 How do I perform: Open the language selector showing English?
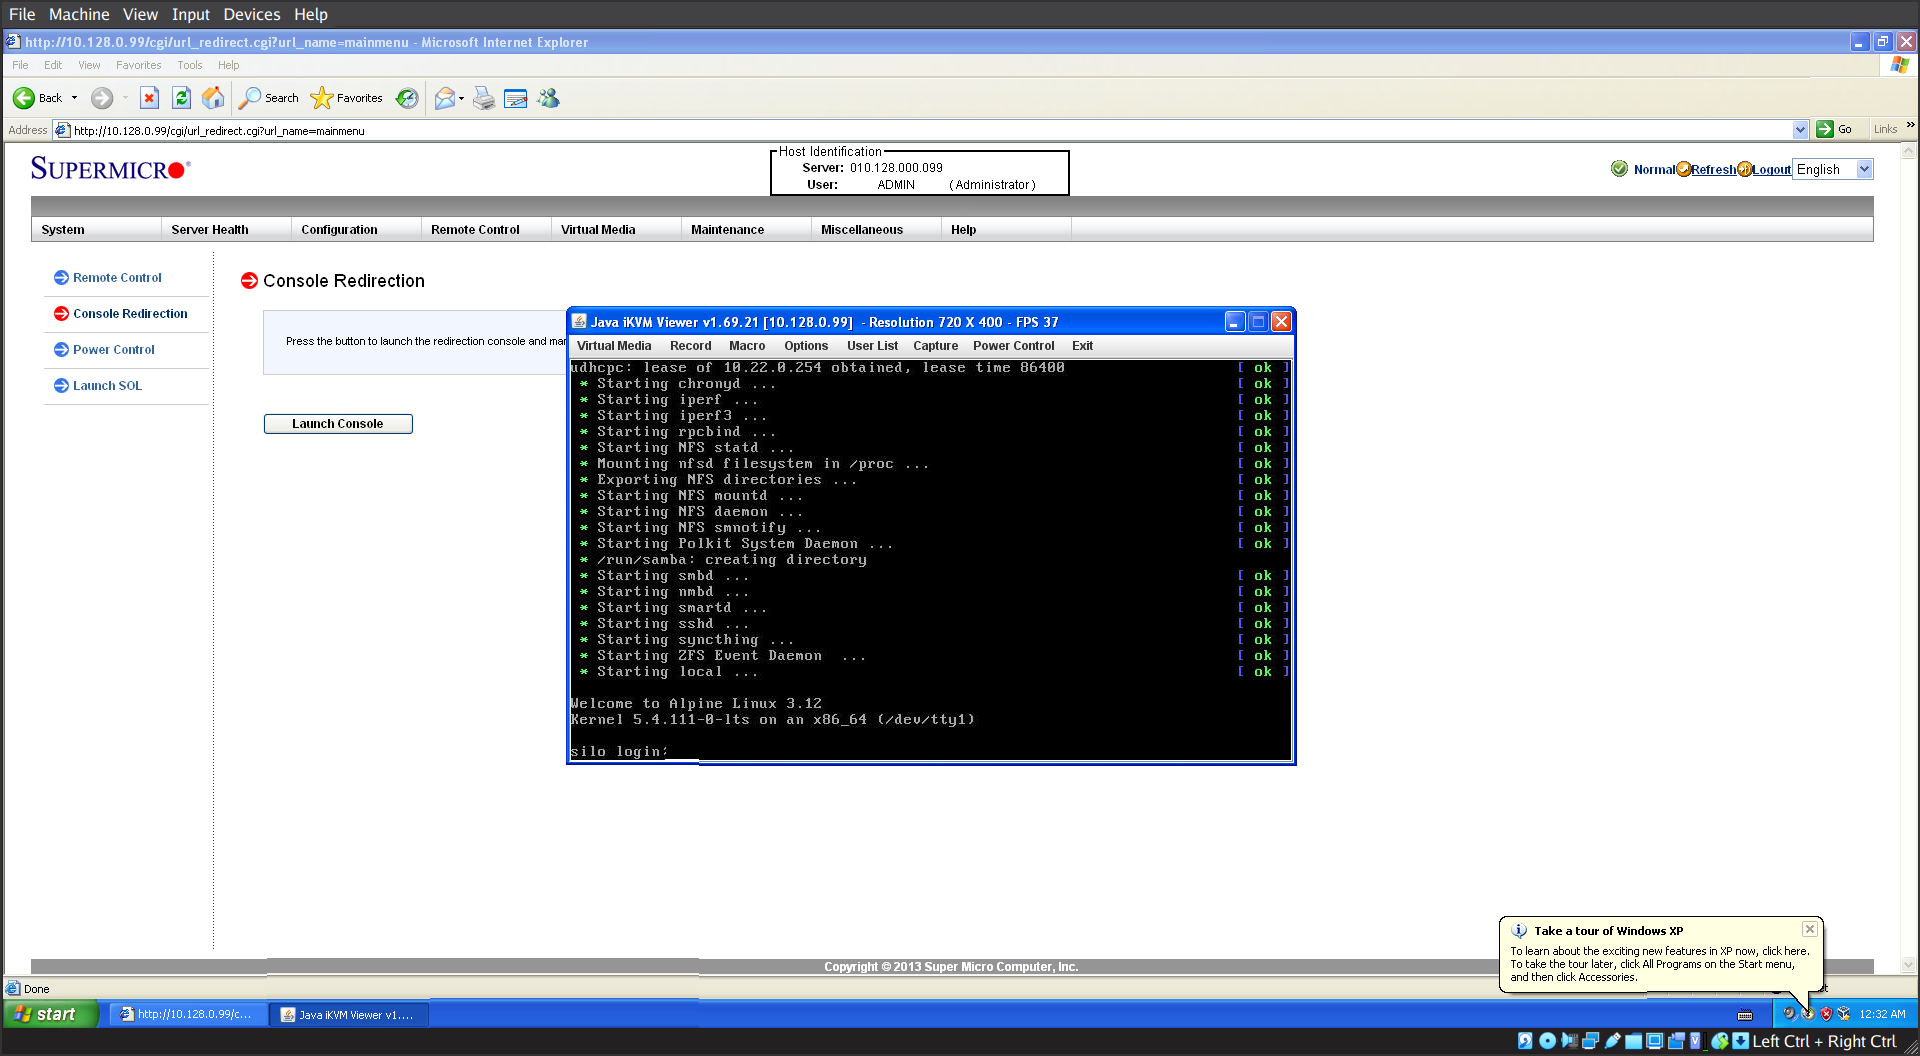click(x=1832, y=169)
